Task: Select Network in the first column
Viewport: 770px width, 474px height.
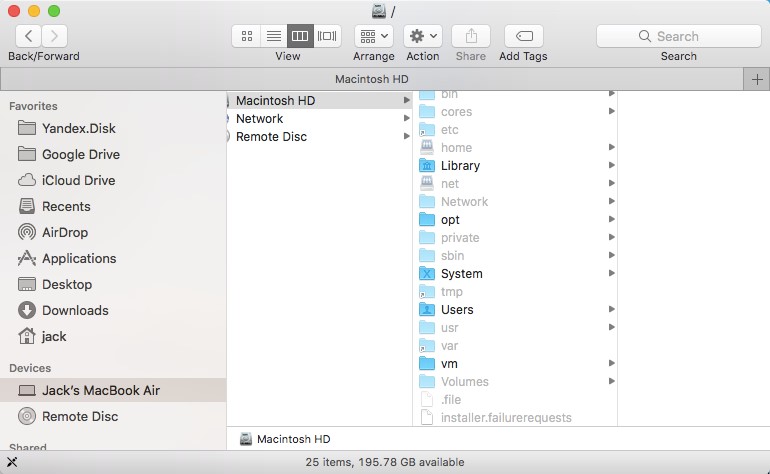Action: (x=259, y=119)
